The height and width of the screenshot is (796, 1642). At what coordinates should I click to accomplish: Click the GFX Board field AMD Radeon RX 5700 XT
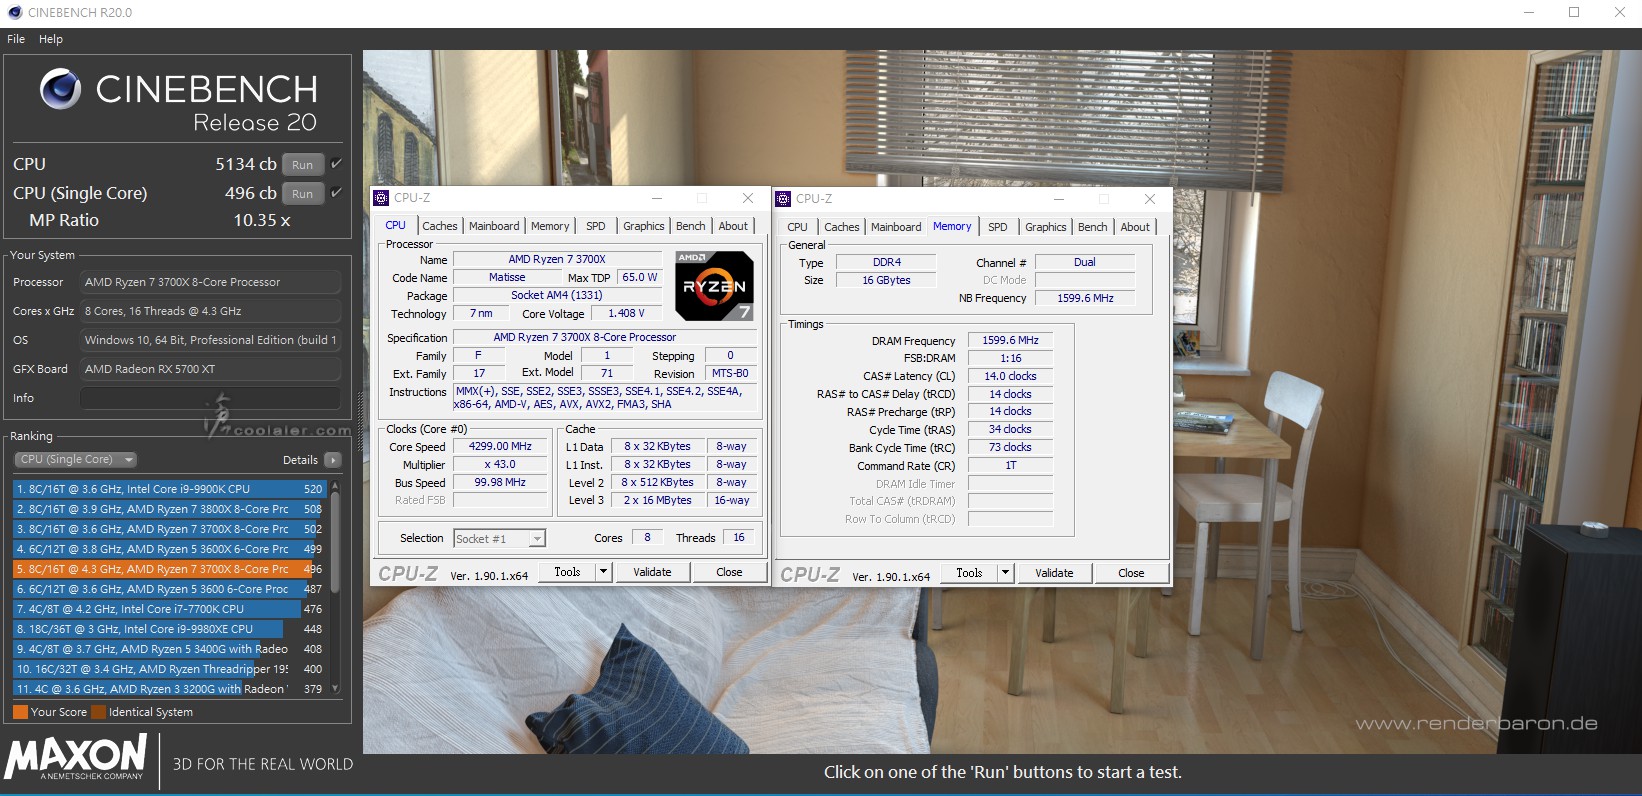[x=210, y=369]
